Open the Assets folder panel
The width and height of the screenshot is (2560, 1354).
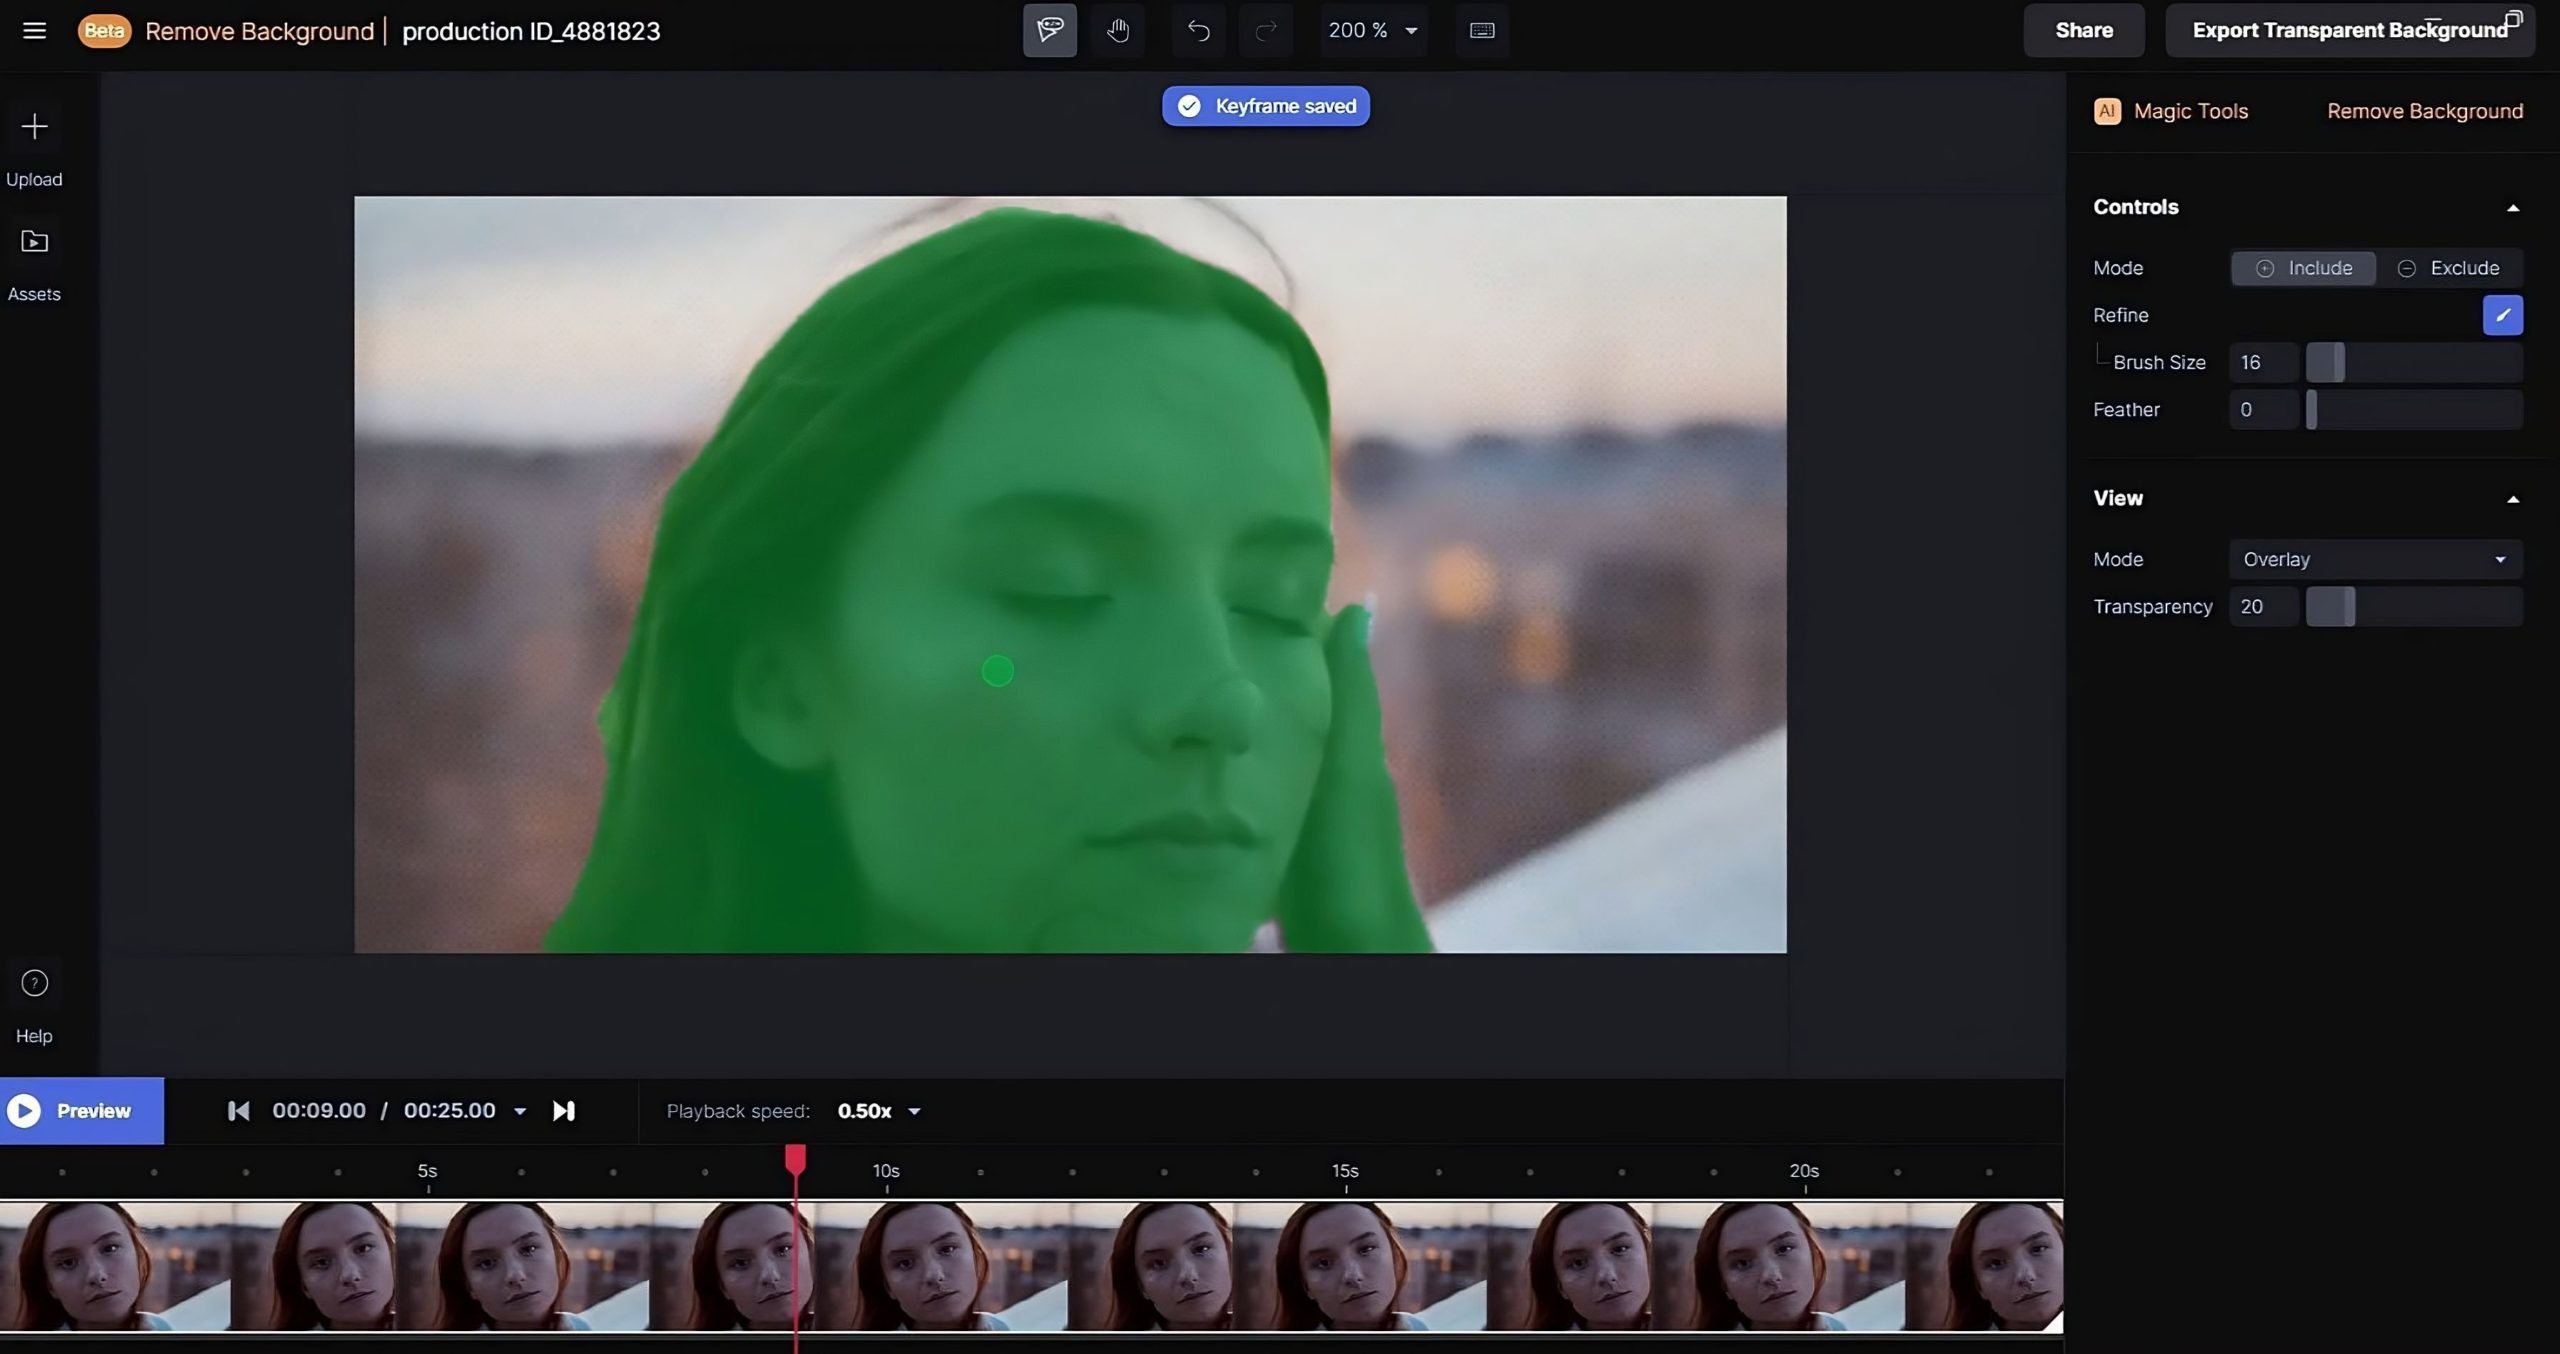tap(34, 242)
